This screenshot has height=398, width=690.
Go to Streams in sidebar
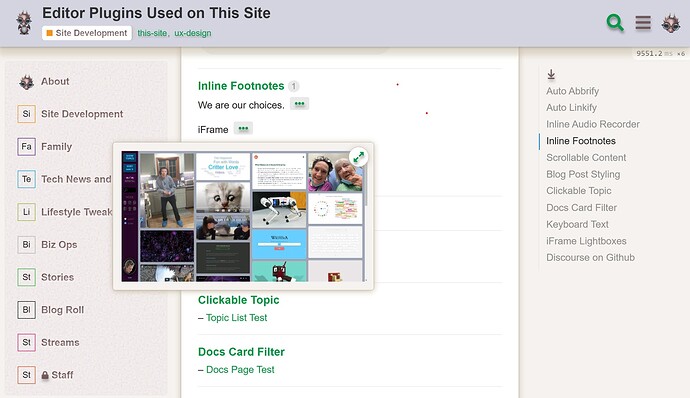[60, 342]
